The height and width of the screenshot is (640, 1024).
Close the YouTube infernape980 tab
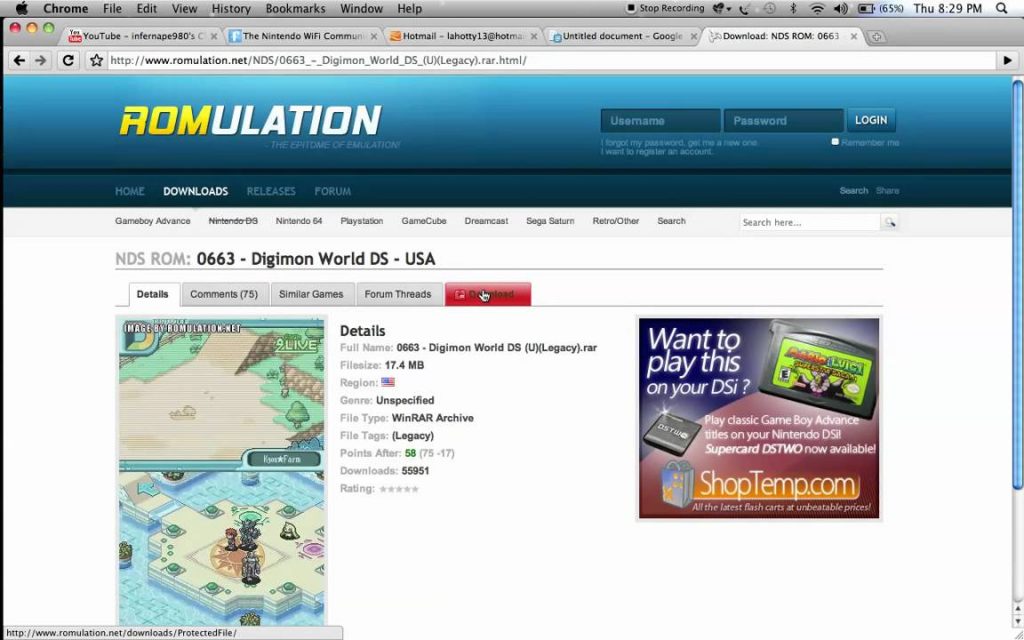(x=214, y=37)
